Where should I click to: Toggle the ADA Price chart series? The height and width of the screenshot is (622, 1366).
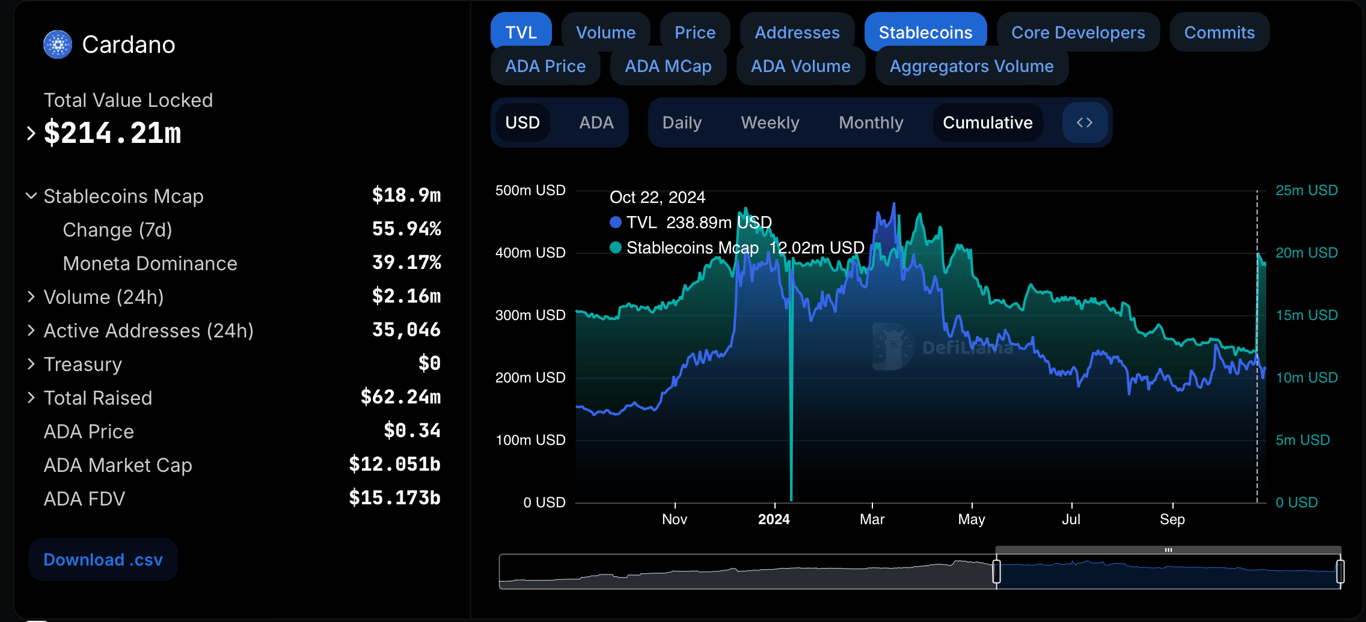pyautogui.click(x=545, y=66)
